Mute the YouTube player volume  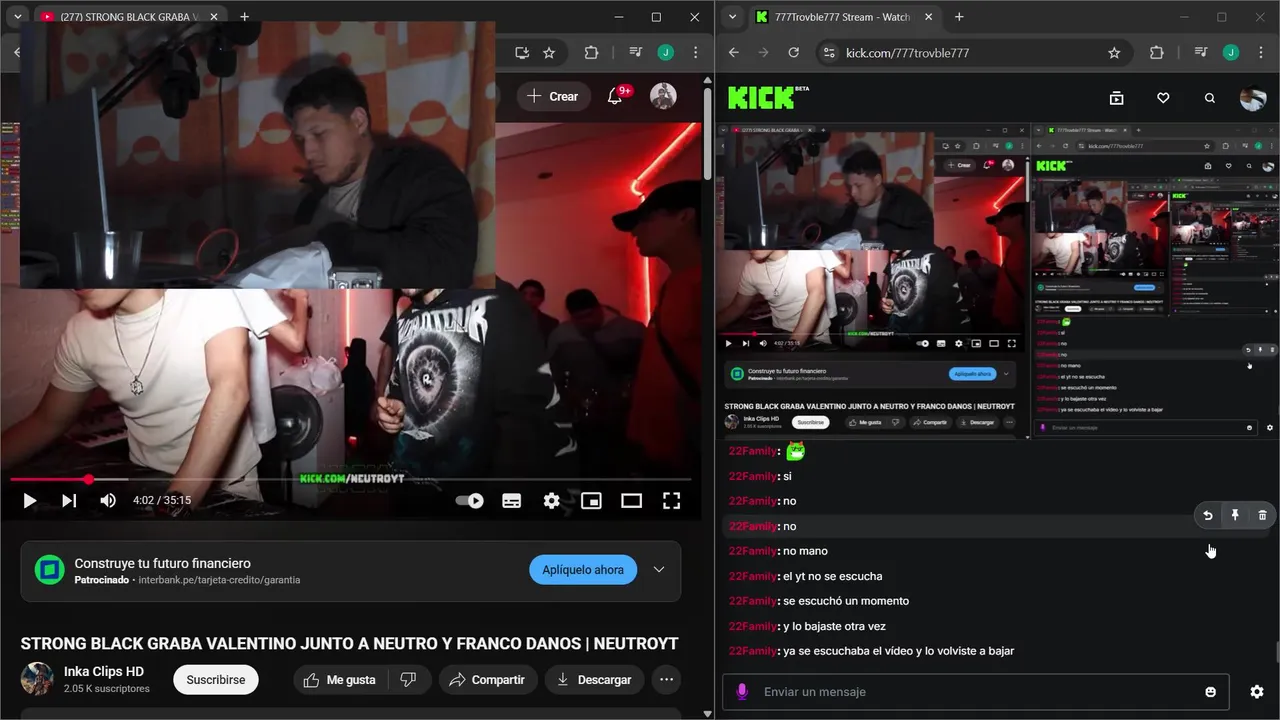click(108, 501)
